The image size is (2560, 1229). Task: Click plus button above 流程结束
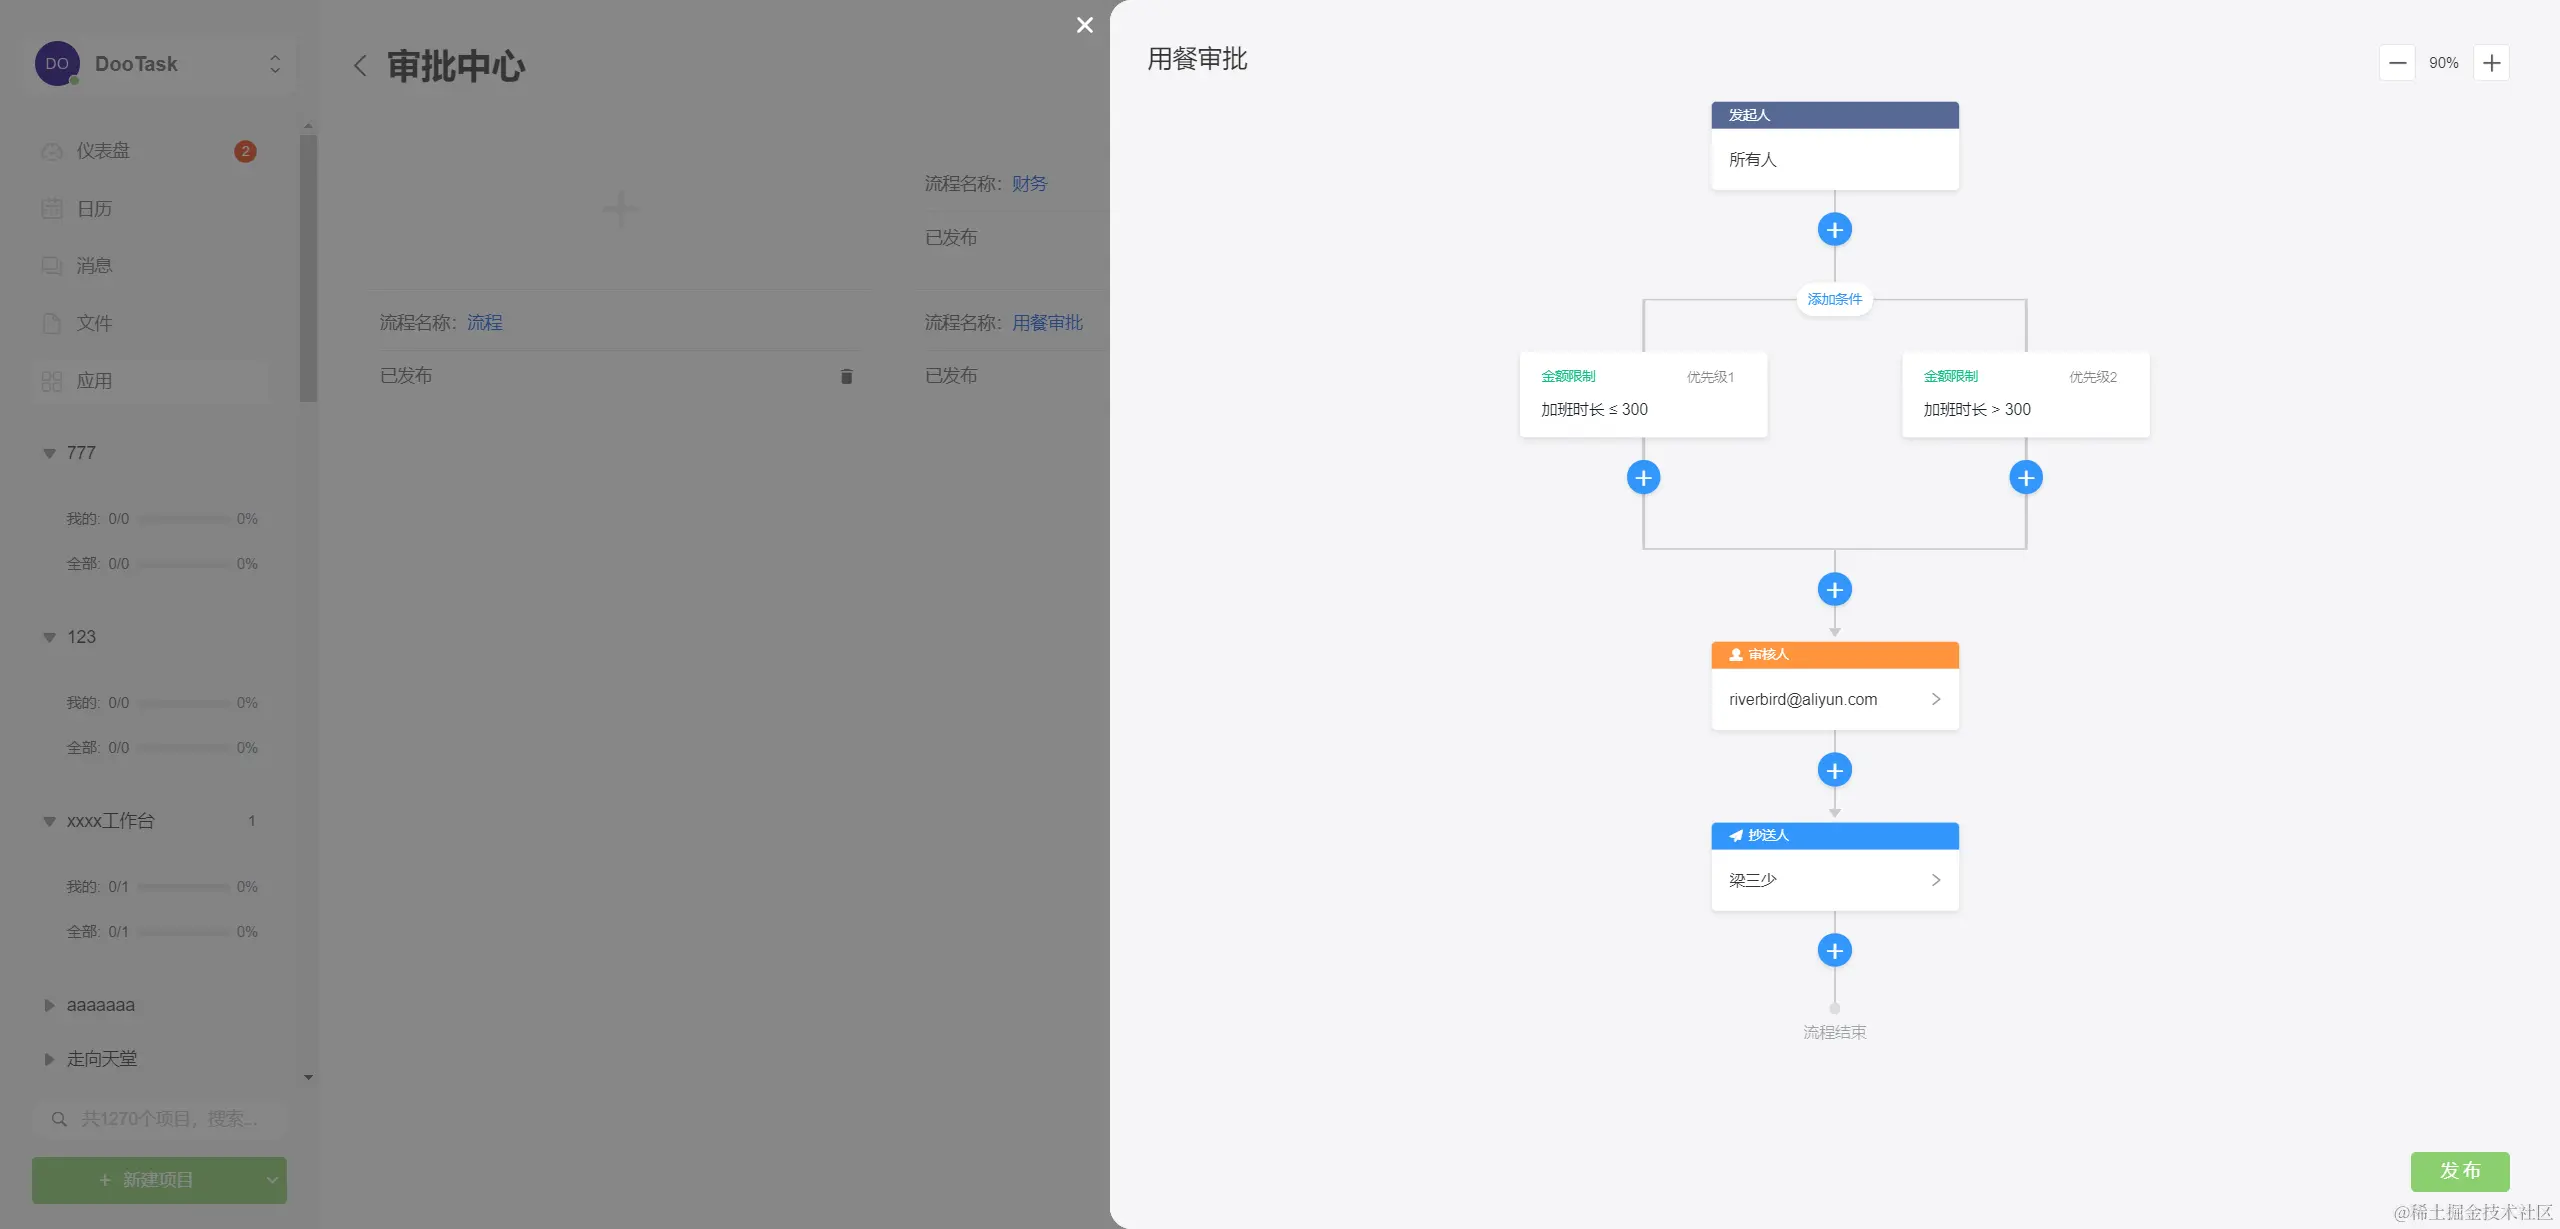click(1834, 951)
